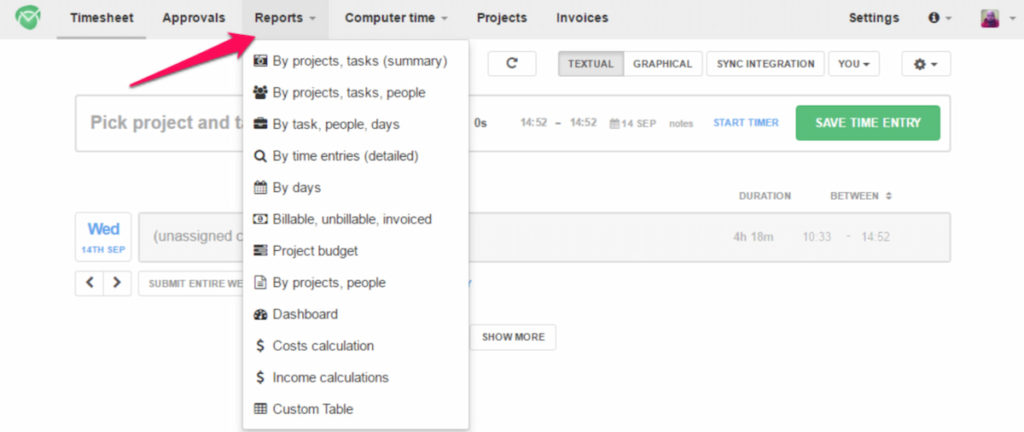Go to previous week arrow
Image resolution: width=1024 pixels, height=432 pixels.
pyautogui.click(x=89, y=283)
